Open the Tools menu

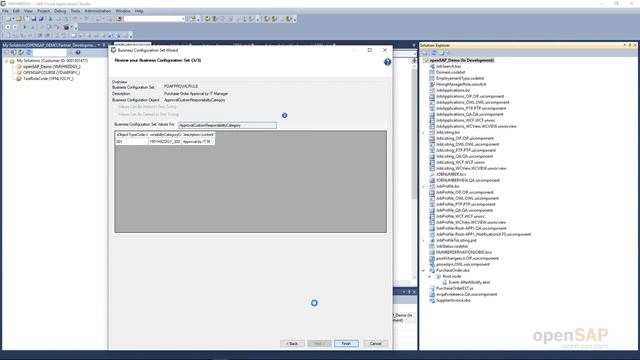(76, 11)
